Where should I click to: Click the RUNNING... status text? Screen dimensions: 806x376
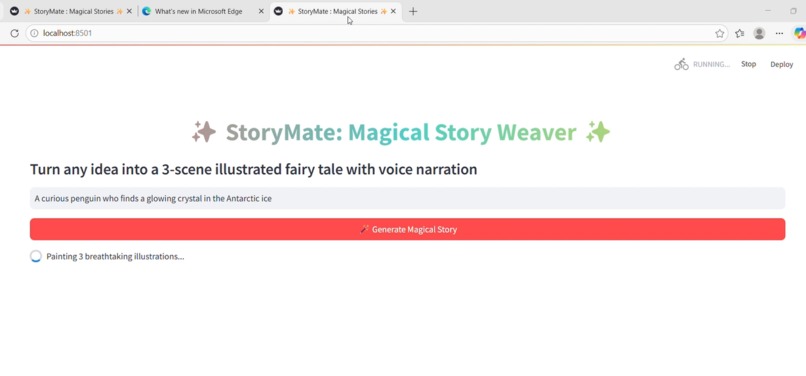711,64
